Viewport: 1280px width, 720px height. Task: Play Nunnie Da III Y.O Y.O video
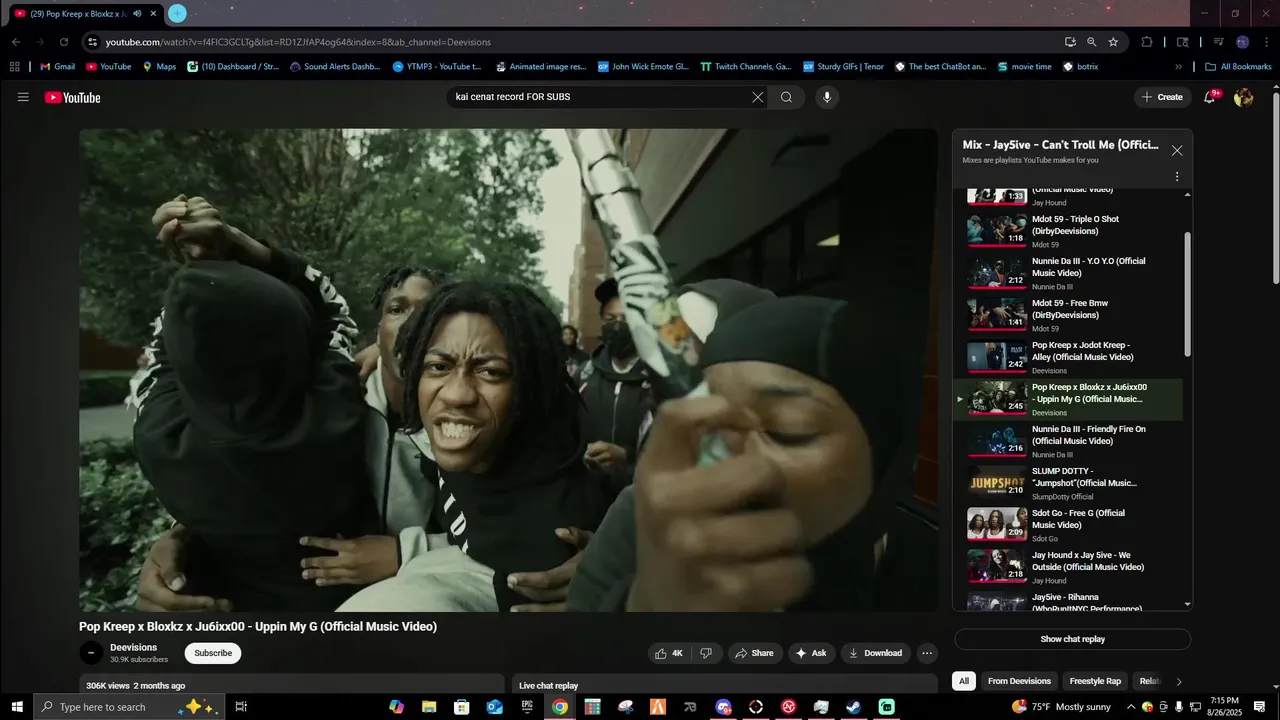1067,272
